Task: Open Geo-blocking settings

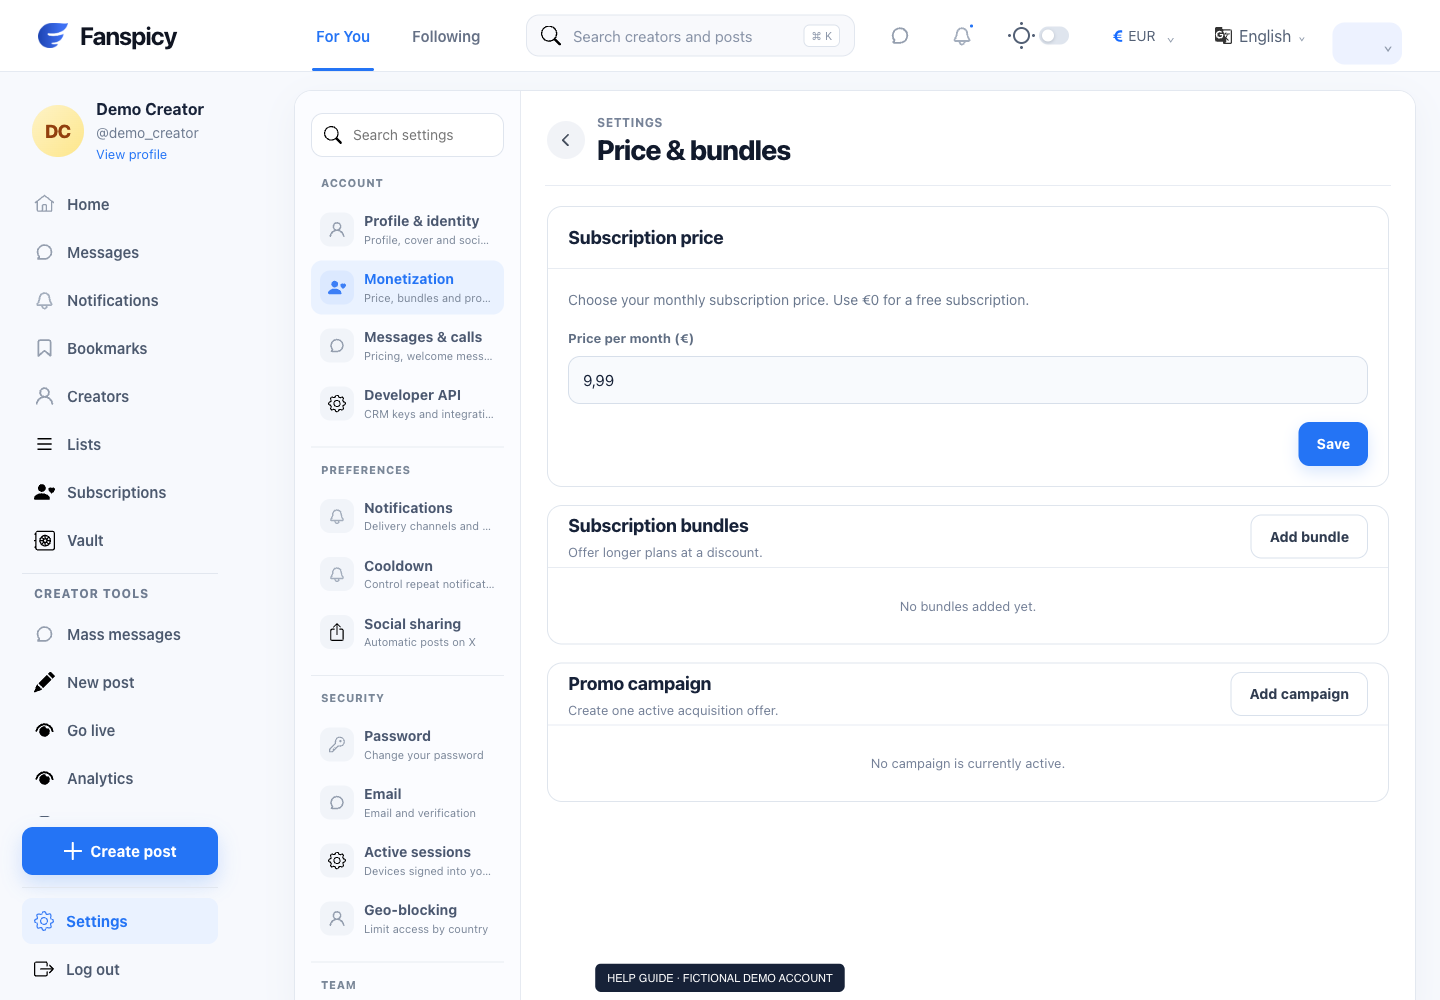Action: [x=407, y=918]
